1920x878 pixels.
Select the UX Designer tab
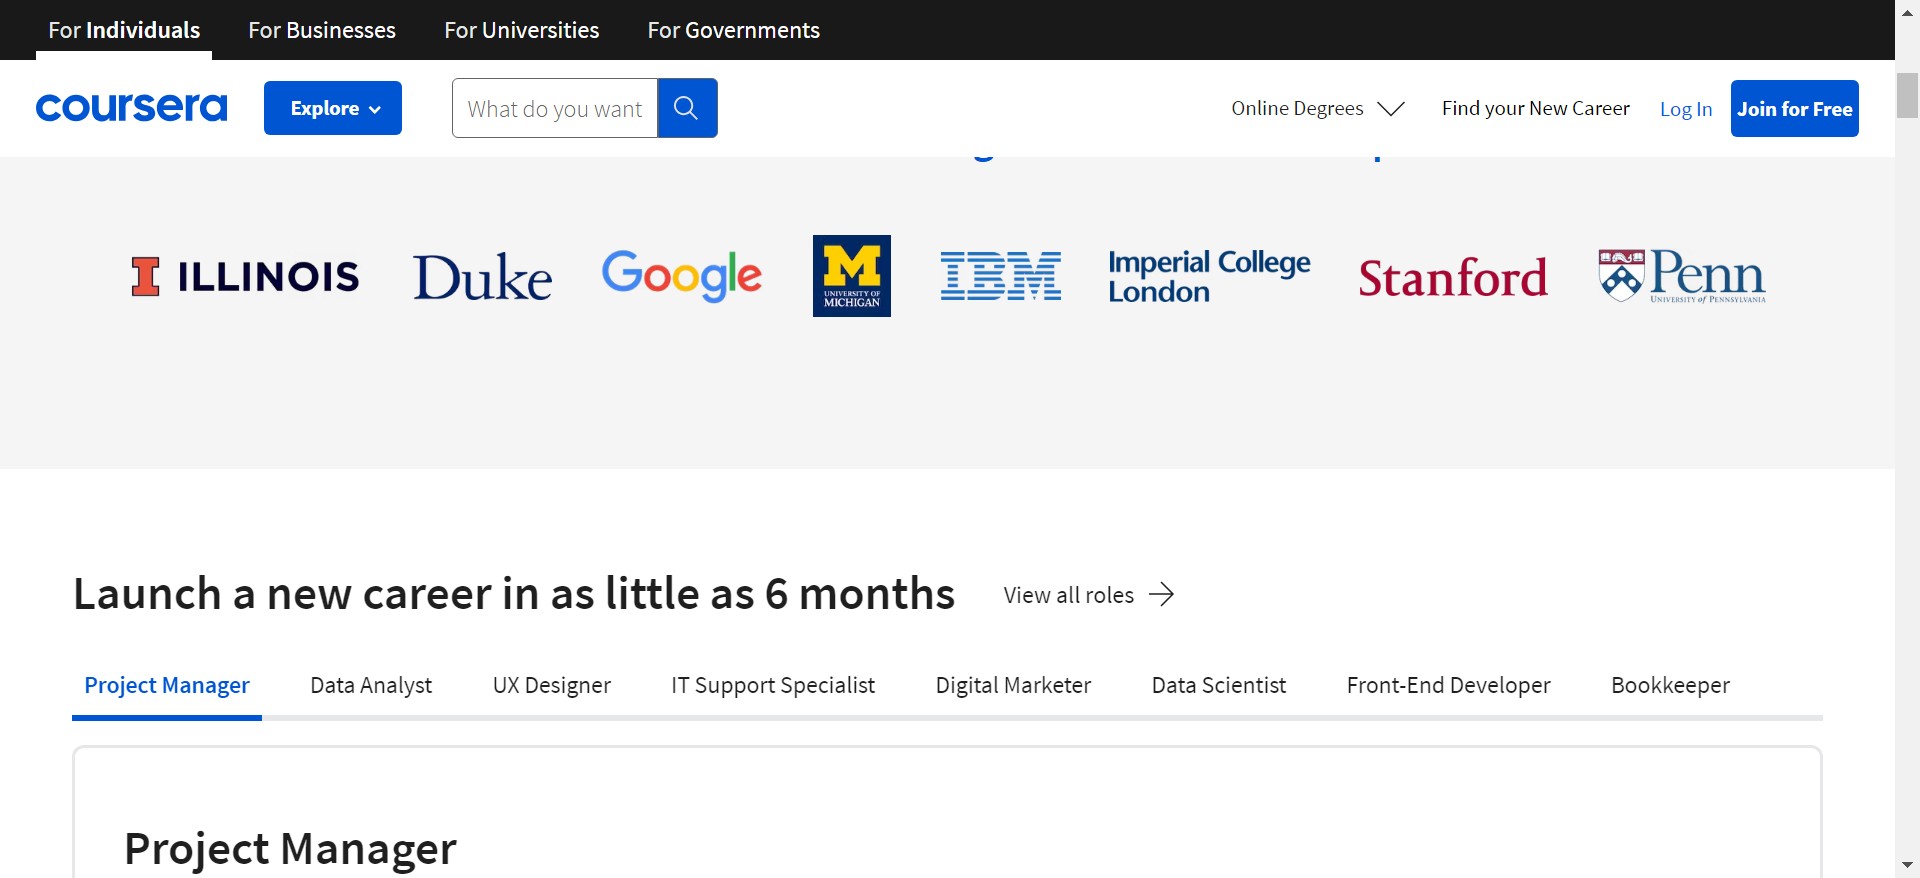551,685
